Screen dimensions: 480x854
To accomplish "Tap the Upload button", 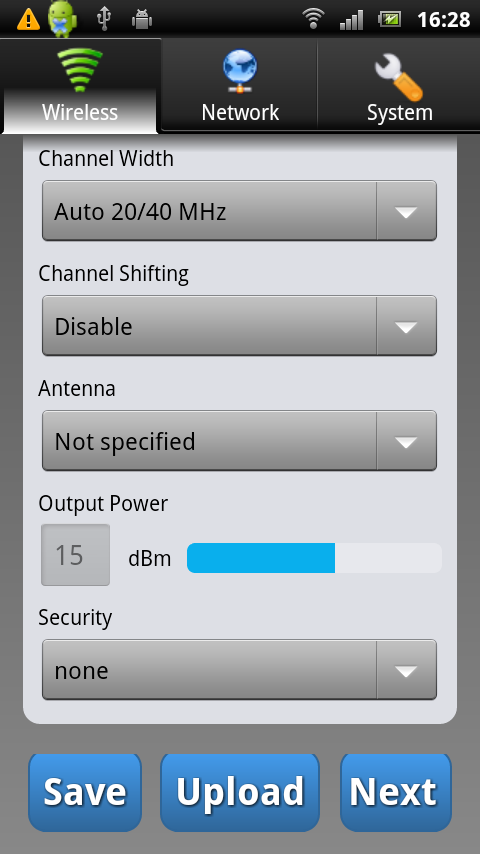I will pyautogui.click(x=240, y=792).
